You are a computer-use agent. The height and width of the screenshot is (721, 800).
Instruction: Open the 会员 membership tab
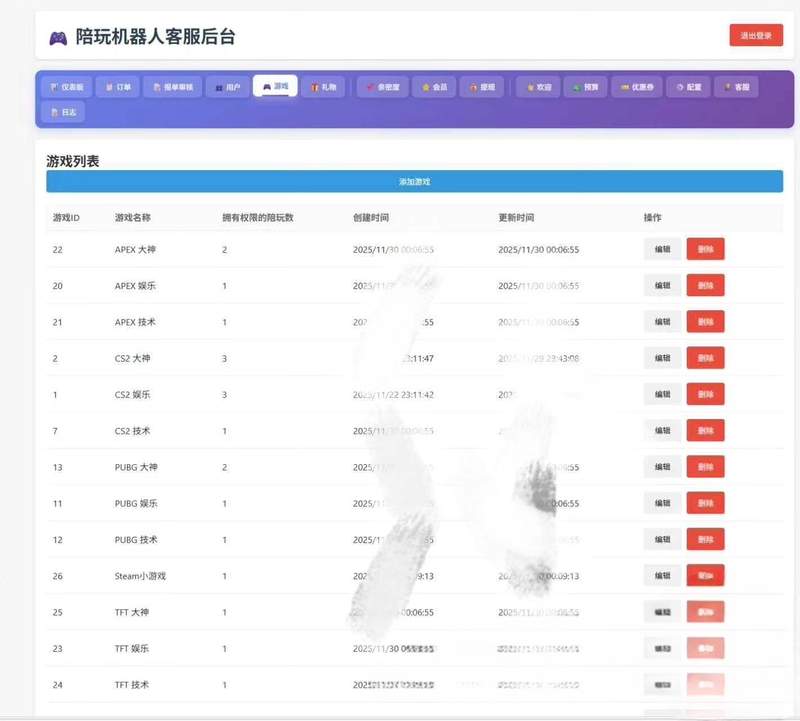pos(434,87)
